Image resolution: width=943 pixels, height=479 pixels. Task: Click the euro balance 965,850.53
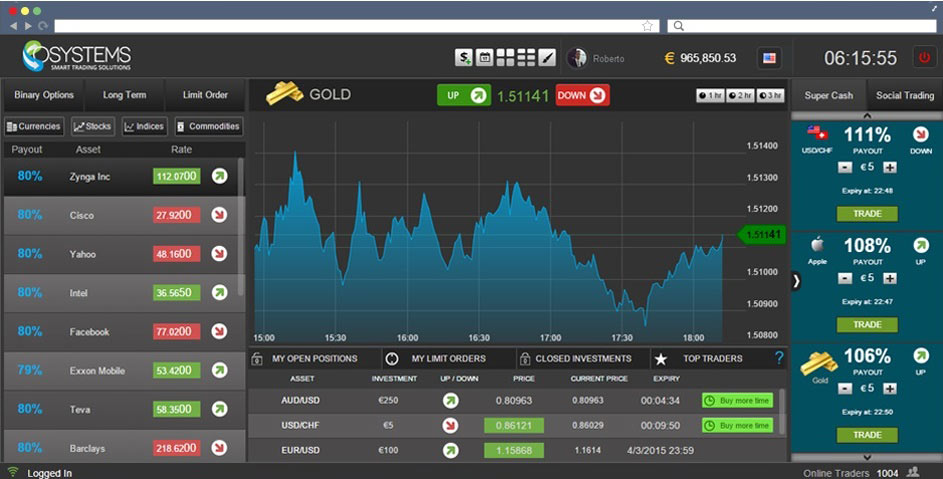click(700, 58)
